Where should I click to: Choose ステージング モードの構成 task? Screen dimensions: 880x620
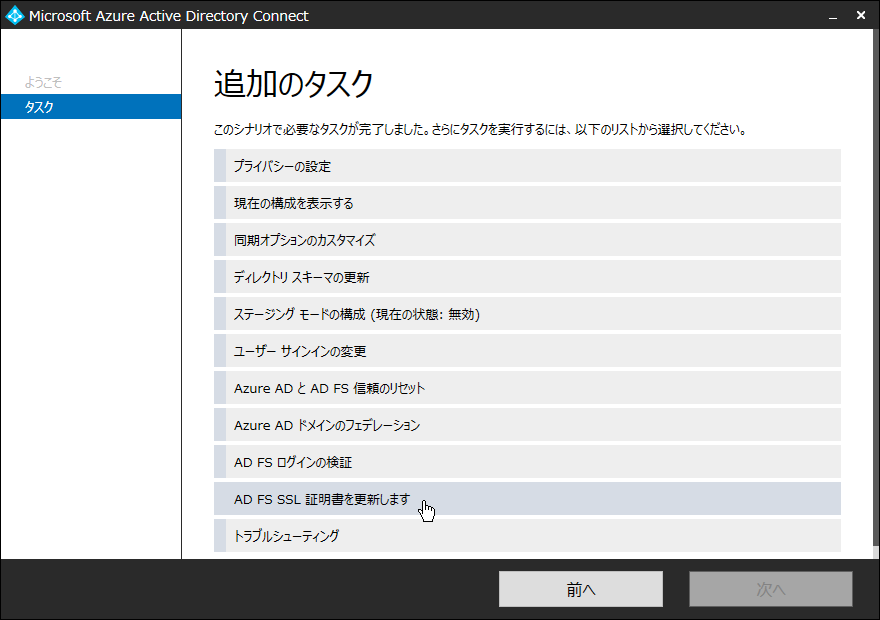coord(527,314)
